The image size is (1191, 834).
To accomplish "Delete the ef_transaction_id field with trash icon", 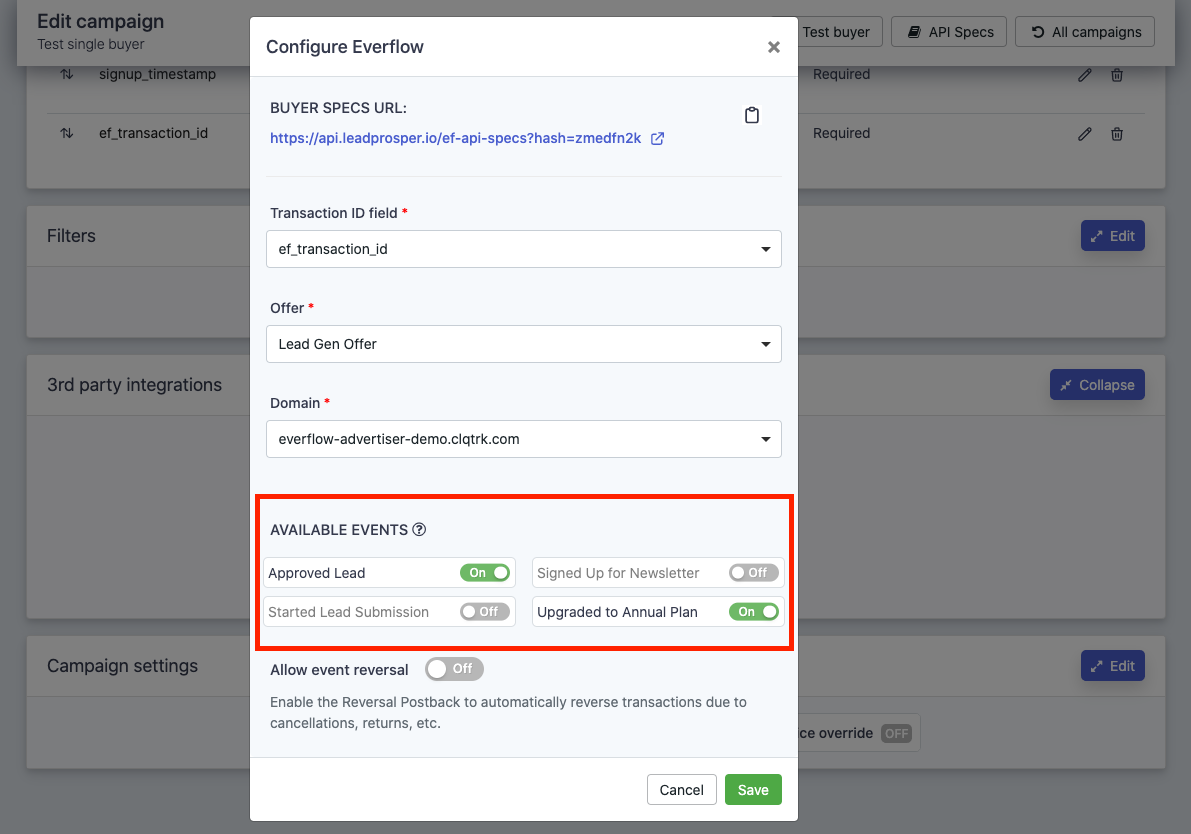I will (x=1118, y=134).
